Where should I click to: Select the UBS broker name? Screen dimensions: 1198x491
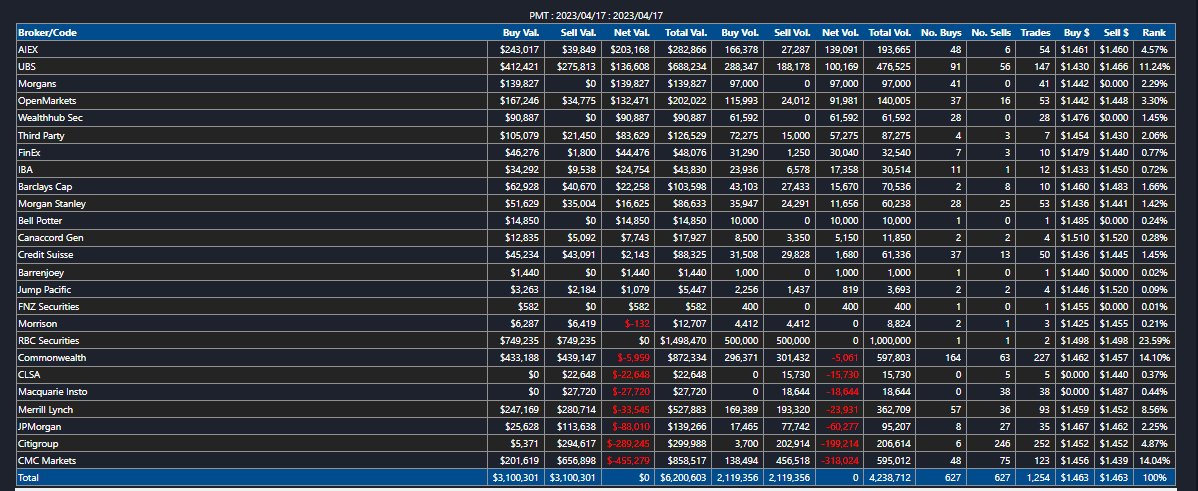pos(26,67)
